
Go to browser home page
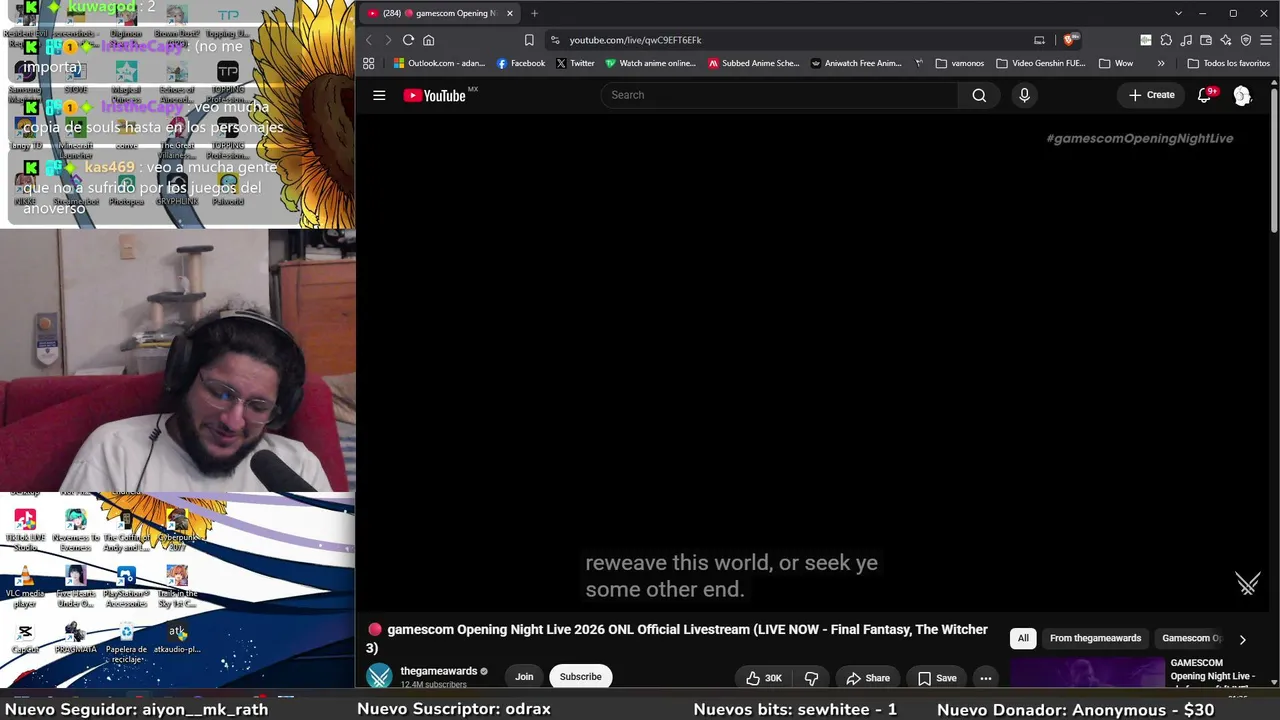(x=429, y=40)
